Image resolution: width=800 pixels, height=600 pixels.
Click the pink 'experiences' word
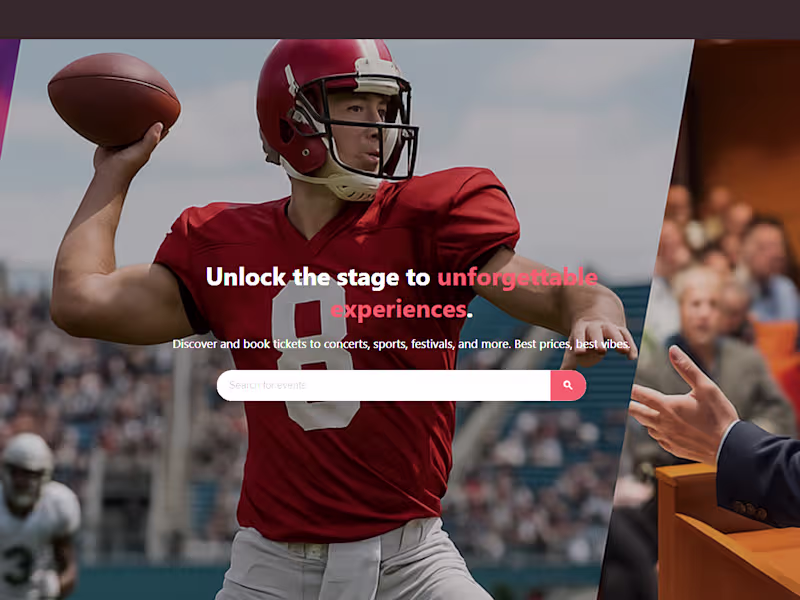398,309
